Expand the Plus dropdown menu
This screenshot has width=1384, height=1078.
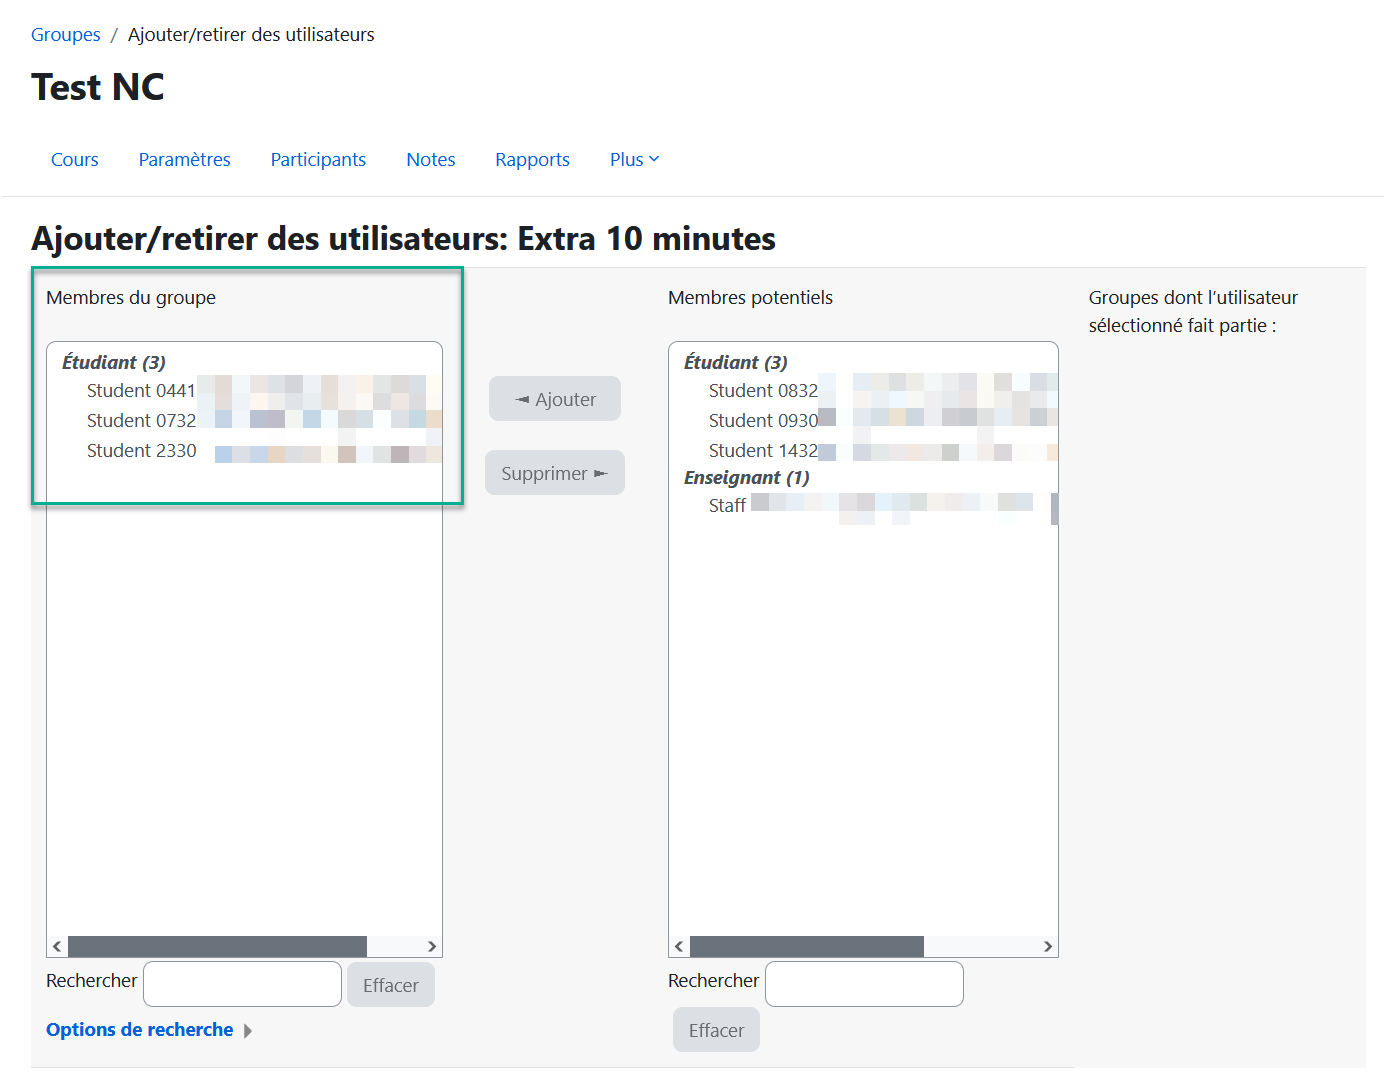pos(634,159)
